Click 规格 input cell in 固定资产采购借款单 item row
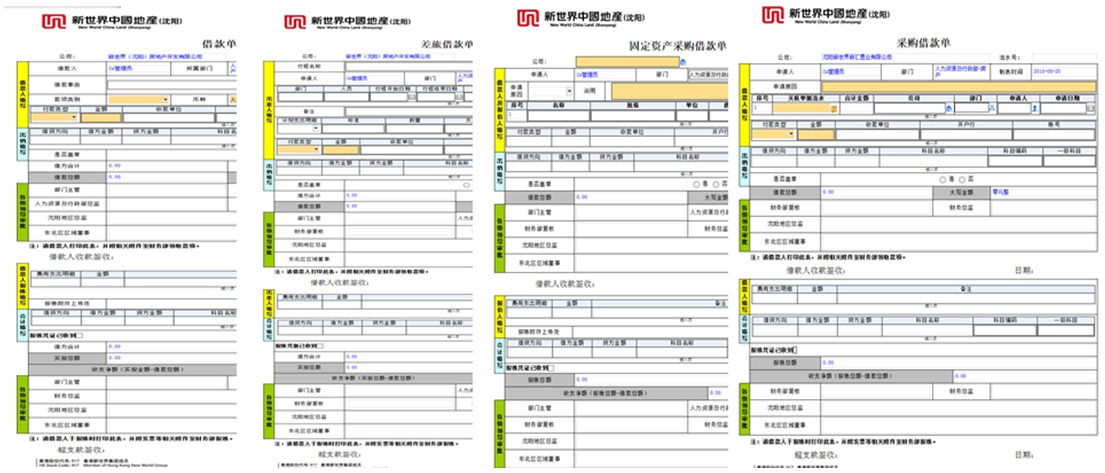1105x473 pixels. [x=633, y=116]
